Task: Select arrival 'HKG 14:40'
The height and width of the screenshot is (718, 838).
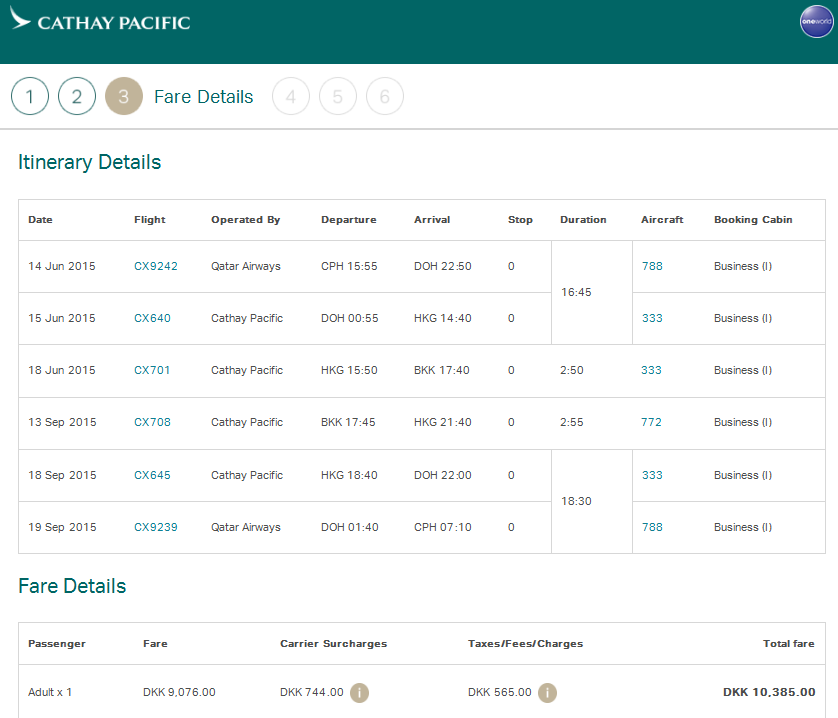Action: [x=443, y=318]
